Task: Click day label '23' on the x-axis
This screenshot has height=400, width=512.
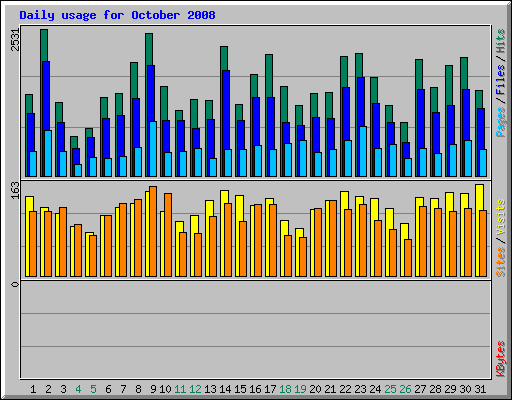Action: [360, 389]
